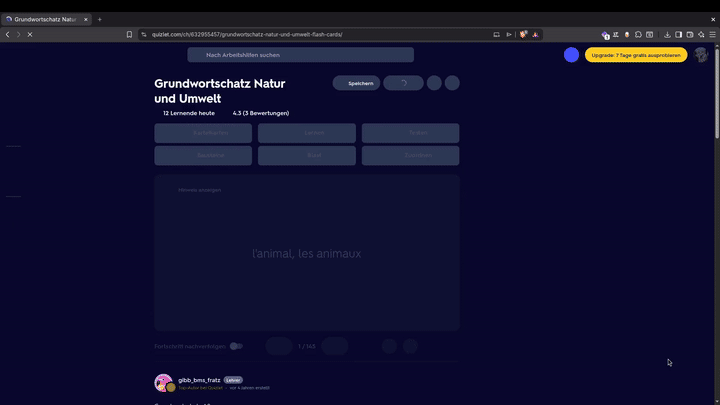The height and width of the screenshot is (405, 720).
Task: Toggle the browser sidebar panel
Action: (x=678, y=34)
